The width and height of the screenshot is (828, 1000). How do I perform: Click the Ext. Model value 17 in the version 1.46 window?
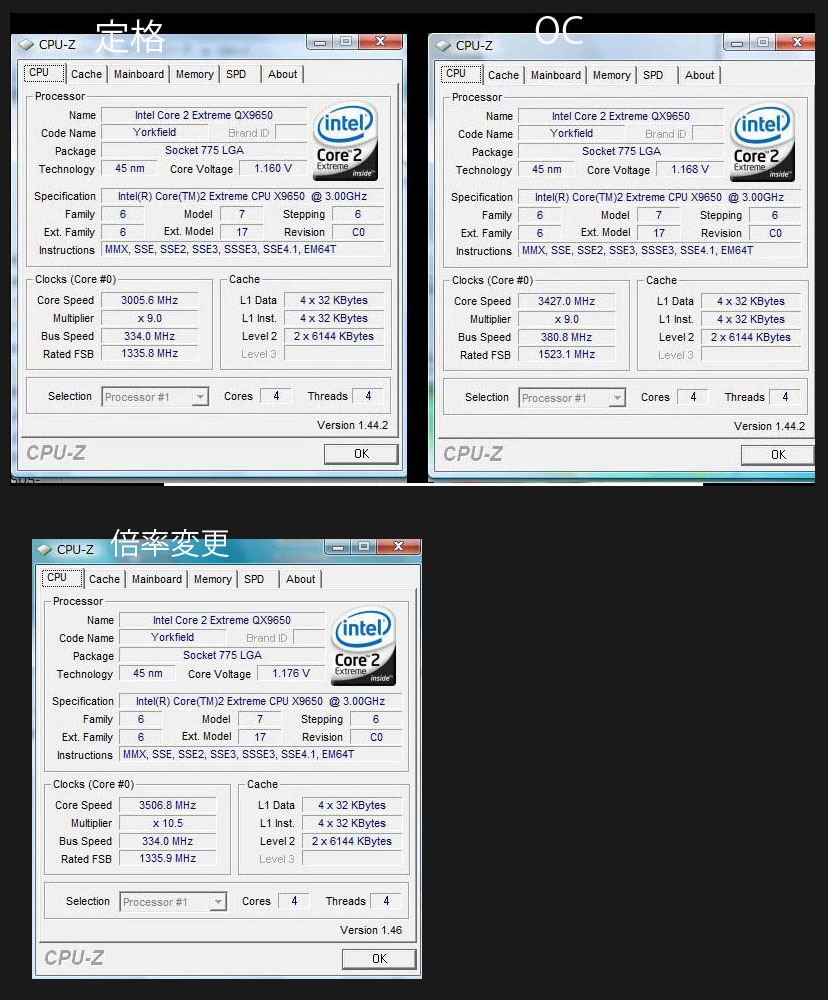click(260, 737)
